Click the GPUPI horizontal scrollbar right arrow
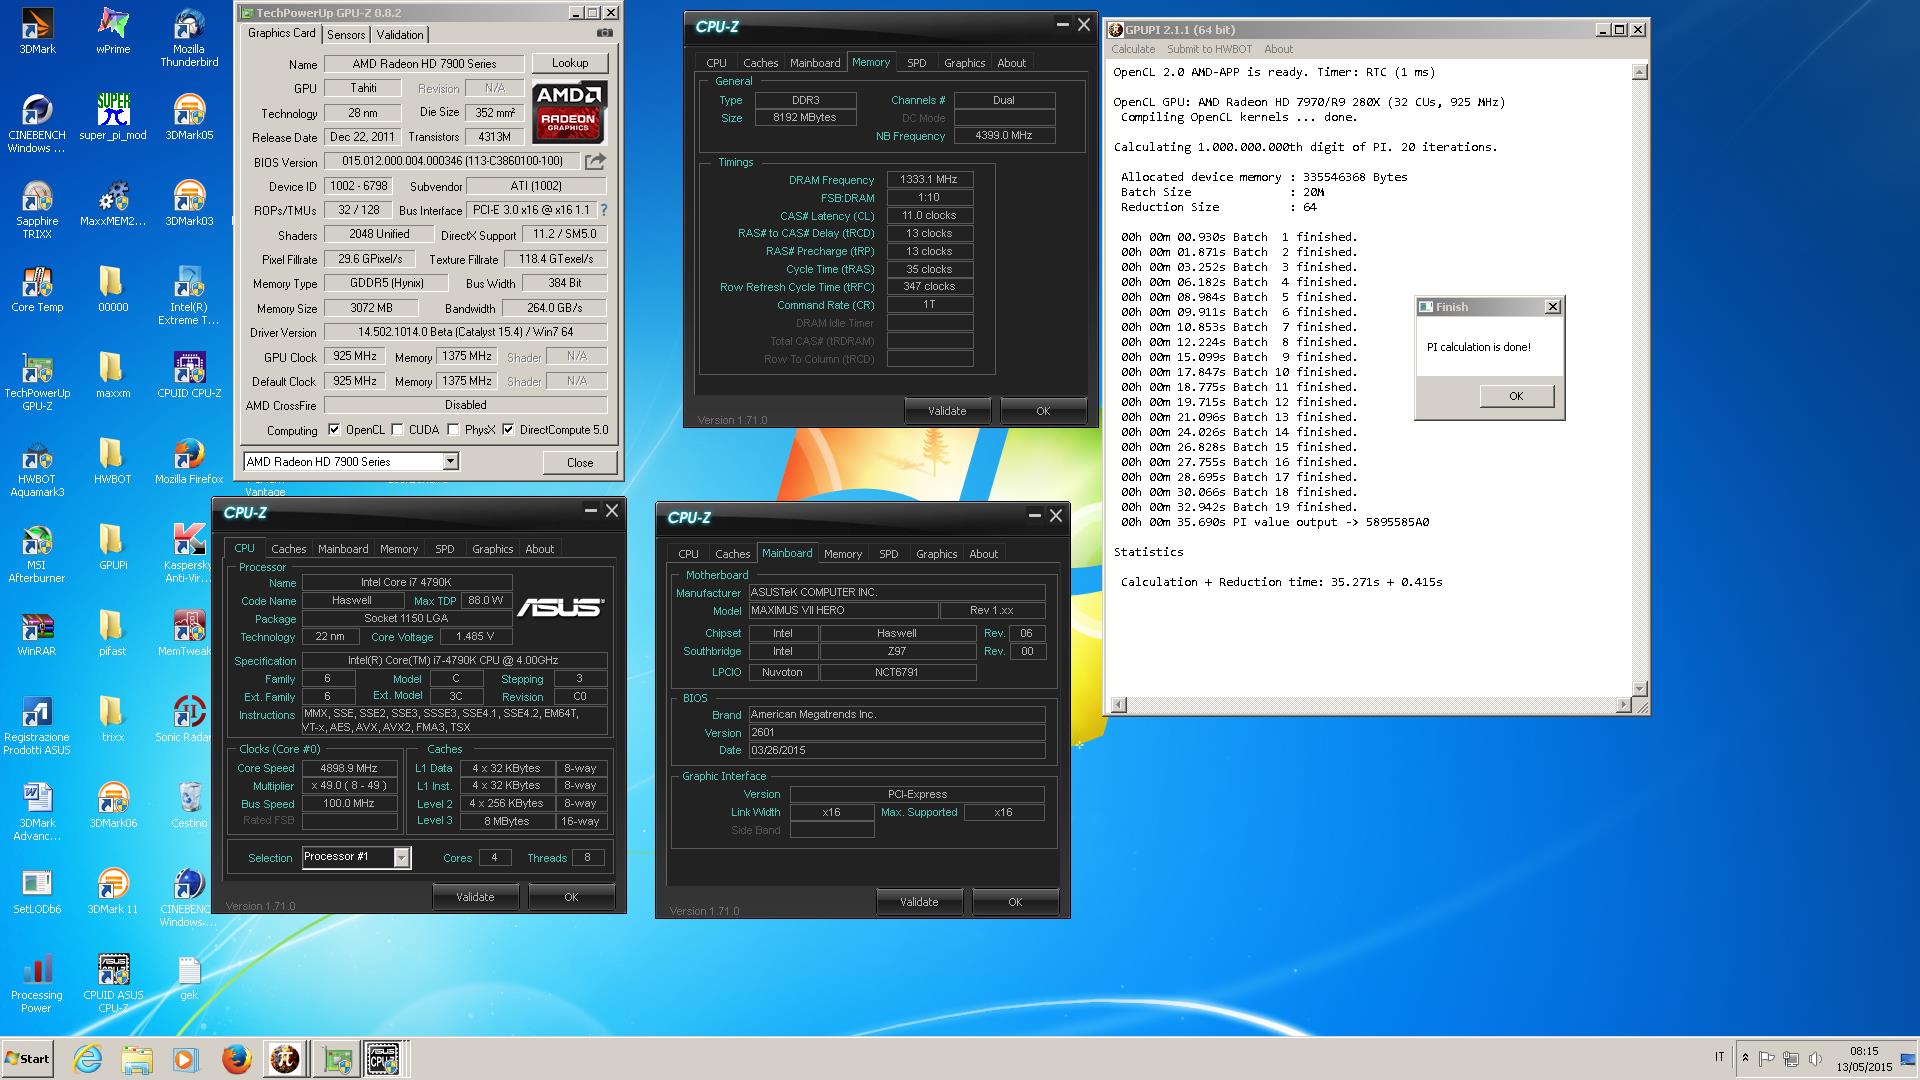Image resolution: width=1920 pixels, height=1080 pixels. [1623, 705]
